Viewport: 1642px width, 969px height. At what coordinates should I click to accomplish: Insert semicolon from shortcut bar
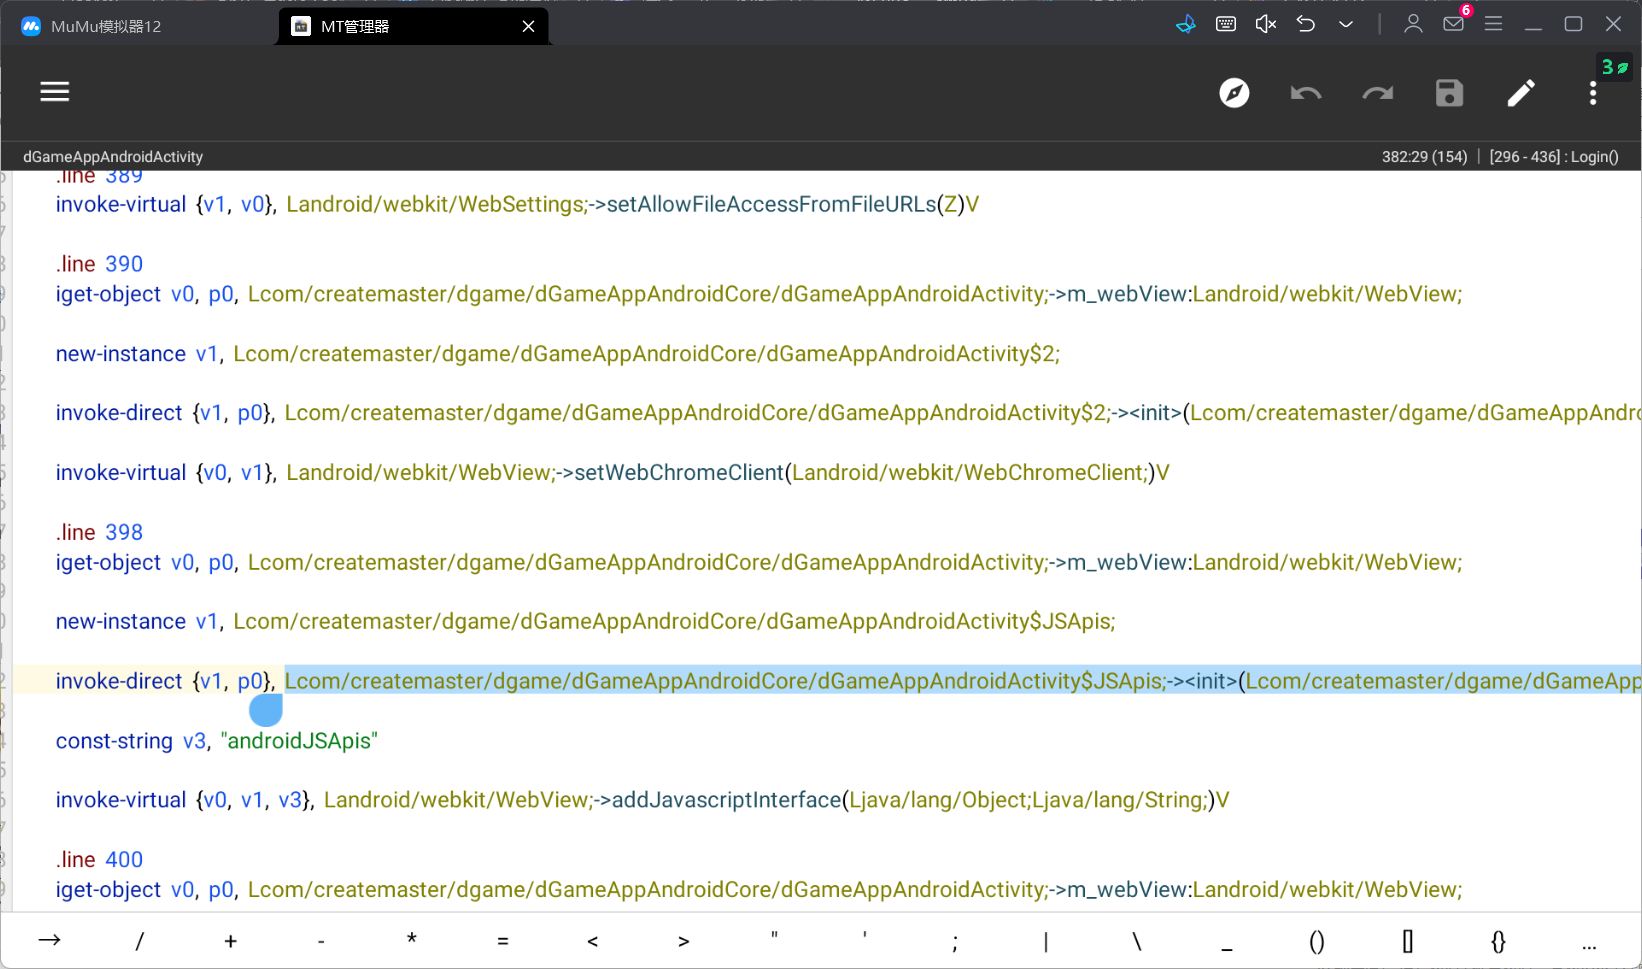pyautogui.click(x=955, y=941)
